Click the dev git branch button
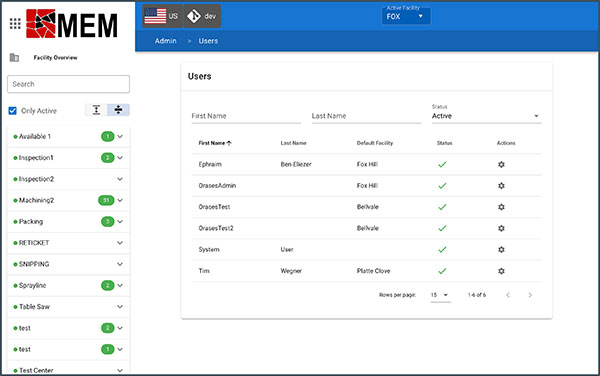The image size is (600, 376). tap(202, 16)
